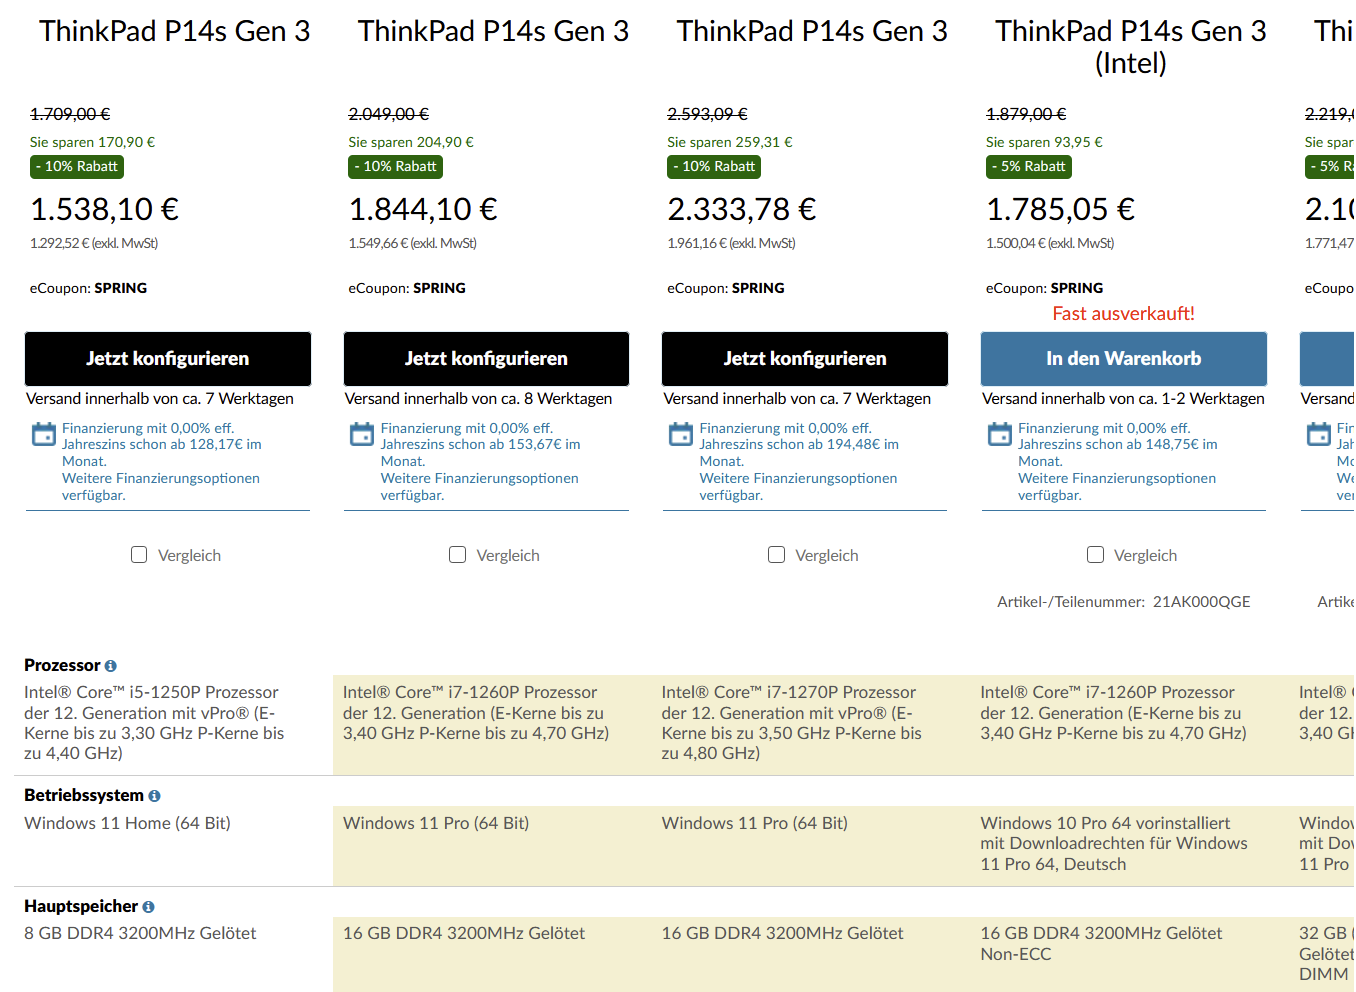Configure the 1.844,10 € ThinkPad via Jetzt konfigurieren
The height and width of the screenshot is (992, 1356).
pos(486,359)
